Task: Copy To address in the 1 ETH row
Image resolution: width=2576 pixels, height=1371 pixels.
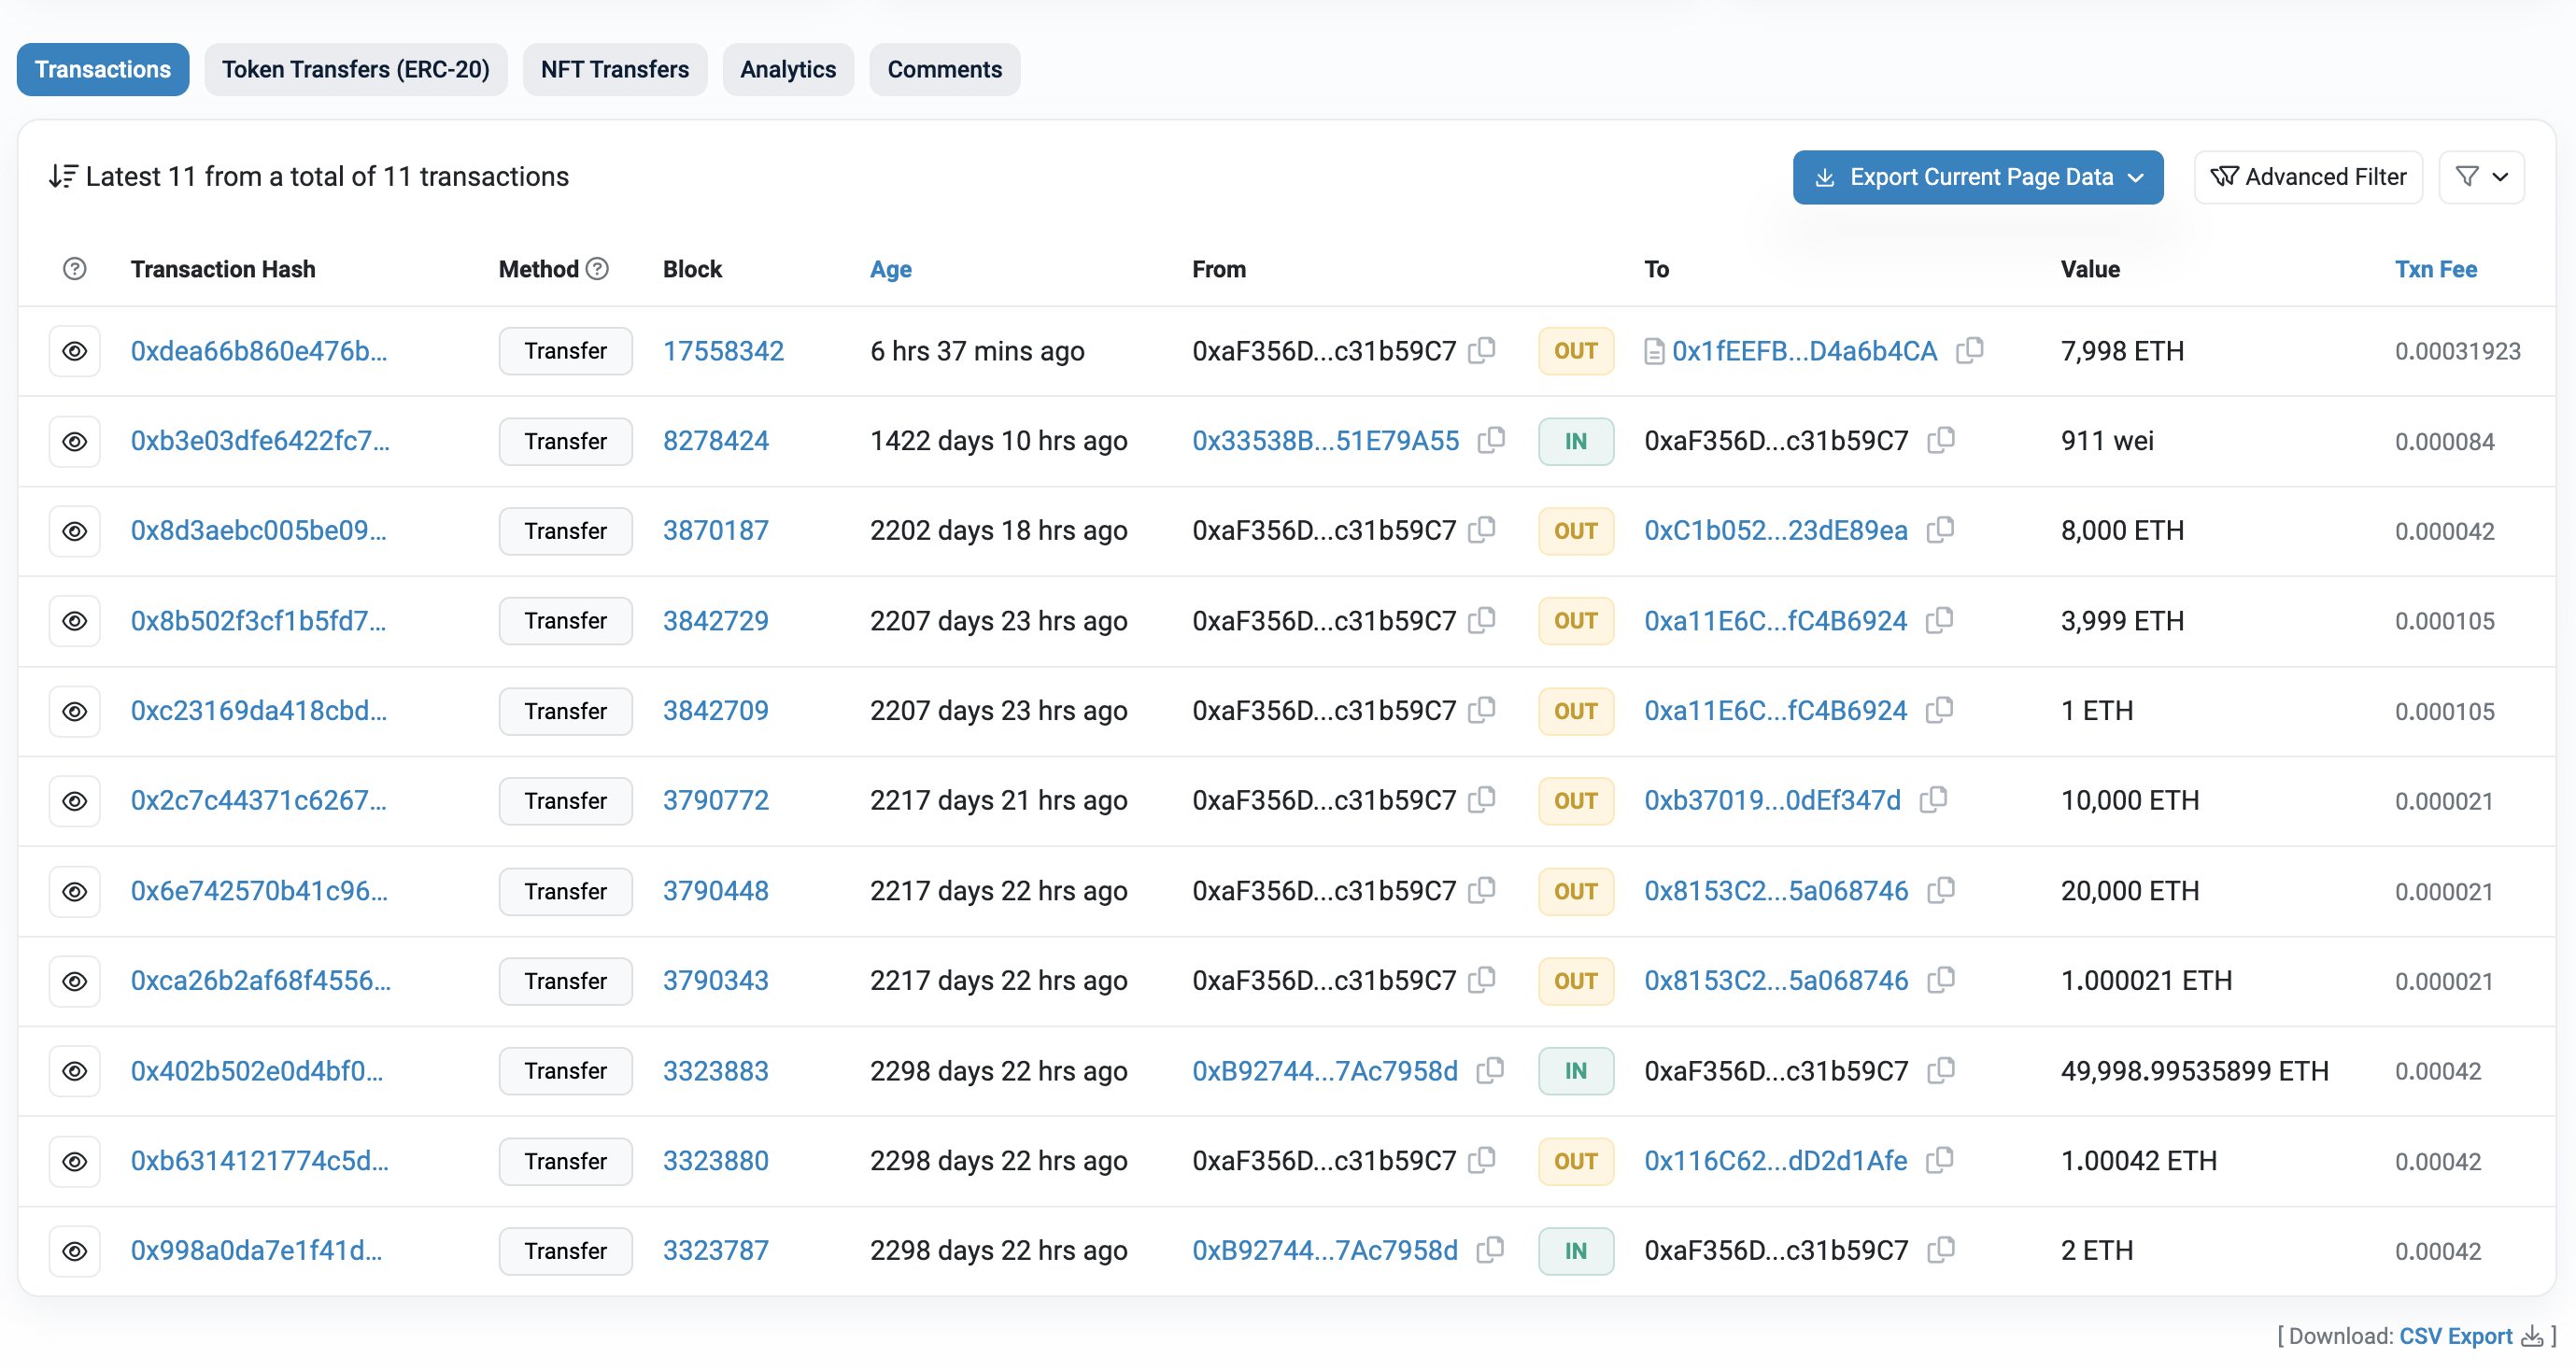Action: point(1939,710)
